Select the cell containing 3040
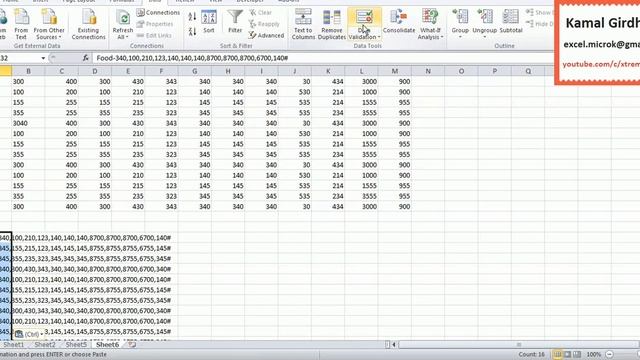Screen dimensions: 640x360 28,123
